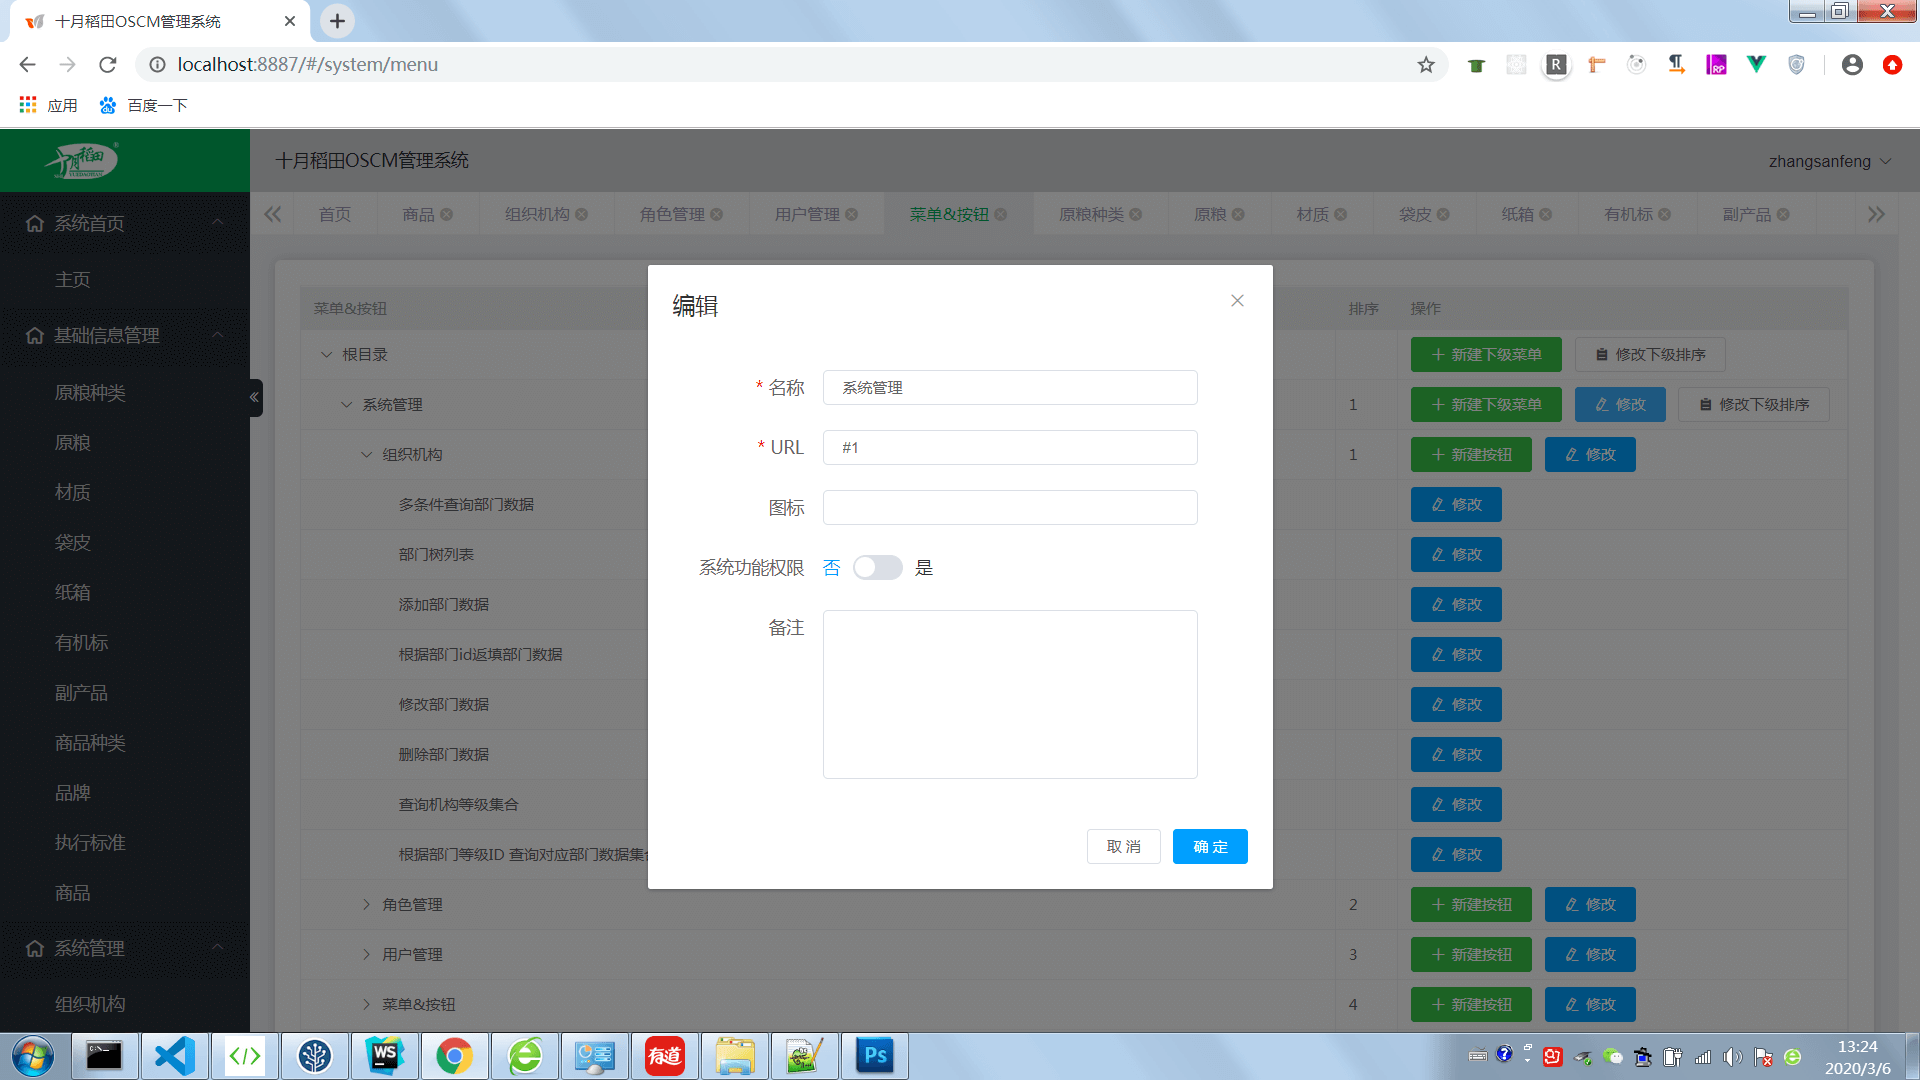Collapse the sidebar with the handle arrow
1920x1080 pixels.
pyautogui.click(x=255, y=397)
